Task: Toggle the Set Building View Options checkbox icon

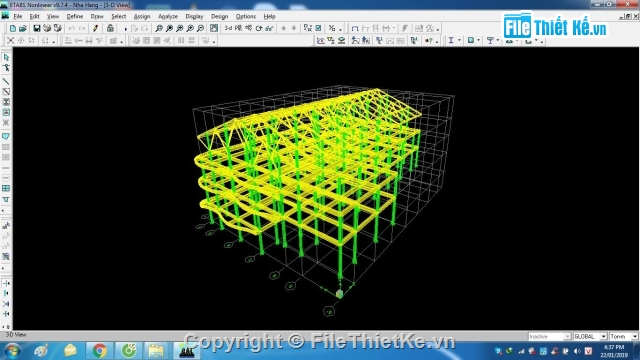Action: coord(318,28)
